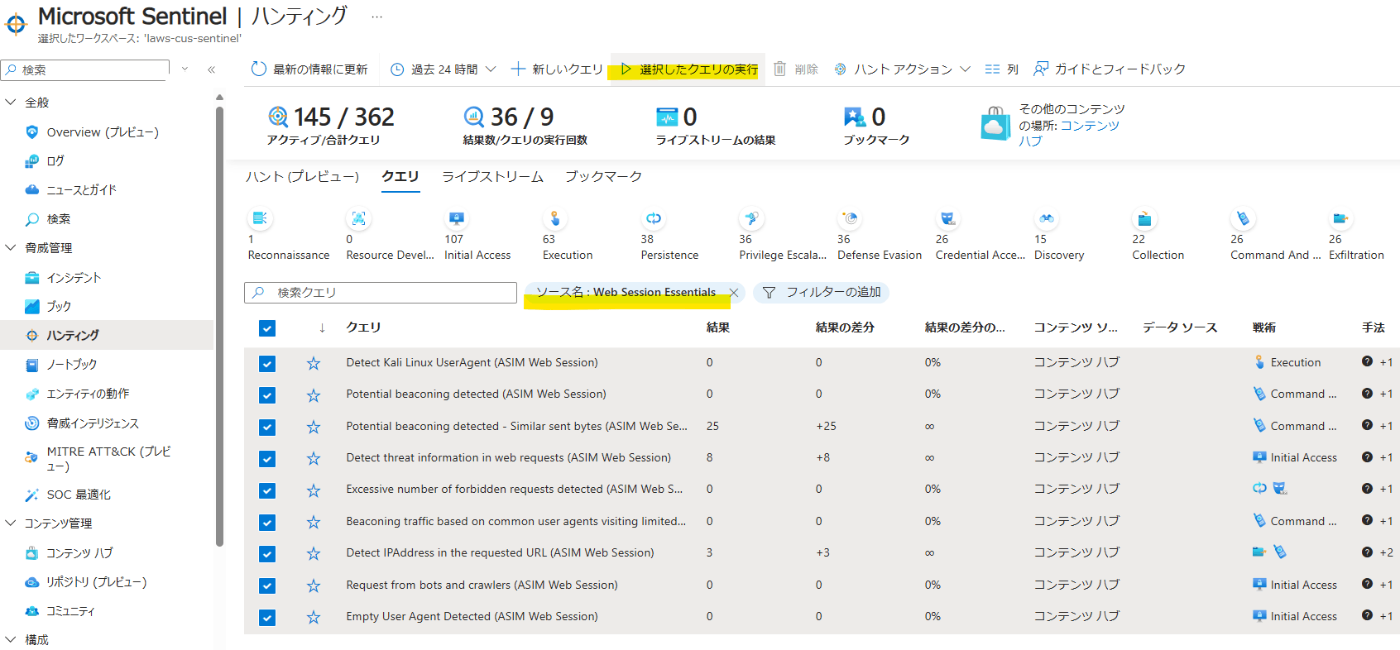Uncheck the Empty User Agent Detected row
Image resolution: width=1400 pixels, height=650 pixels.
(x=267, y=617)
